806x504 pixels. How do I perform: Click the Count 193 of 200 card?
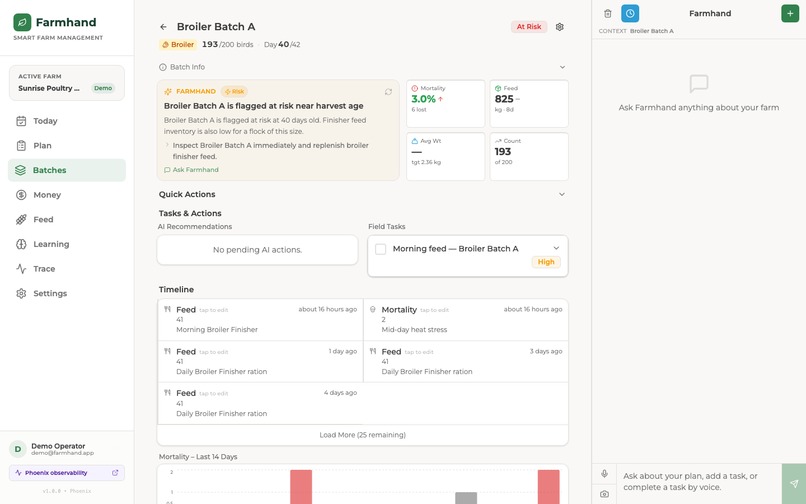[x=529, y=156]
